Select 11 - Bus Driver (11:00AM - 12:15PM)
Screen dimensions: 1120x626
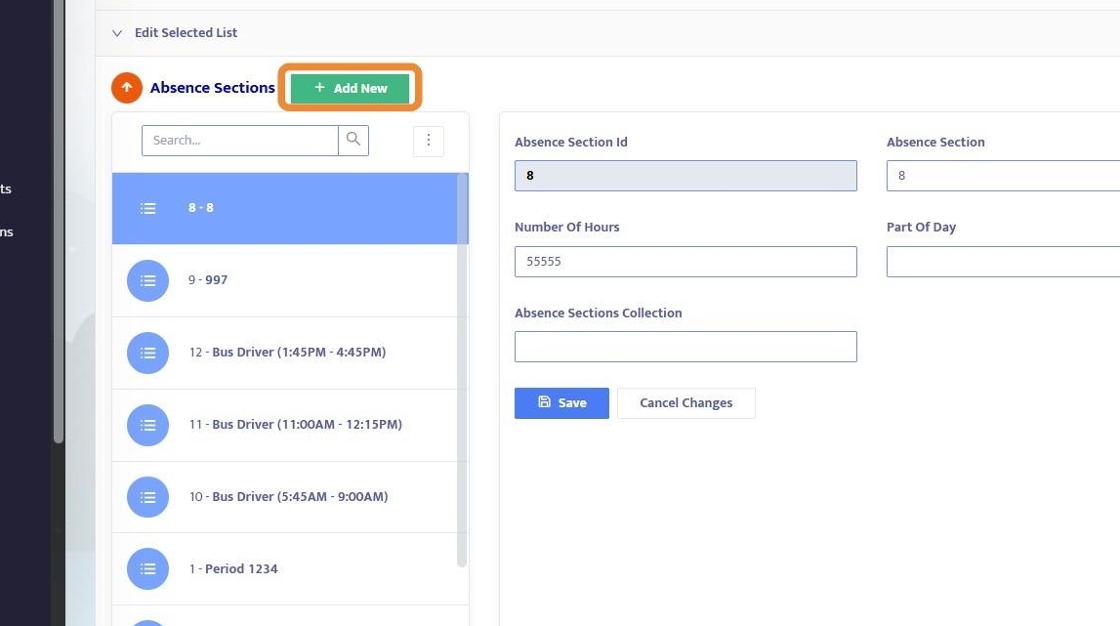coord(284,424)
